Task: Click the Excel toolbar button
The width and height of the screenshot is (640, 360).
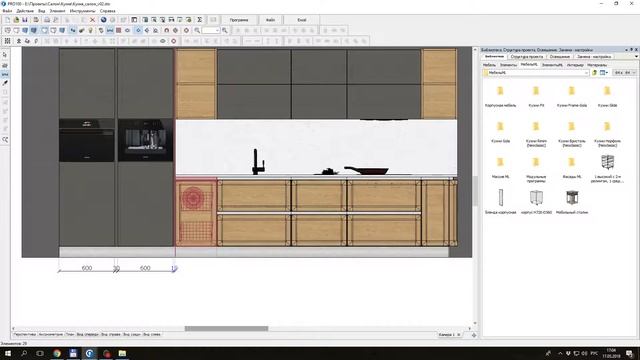Action: (x=302, y=20)
